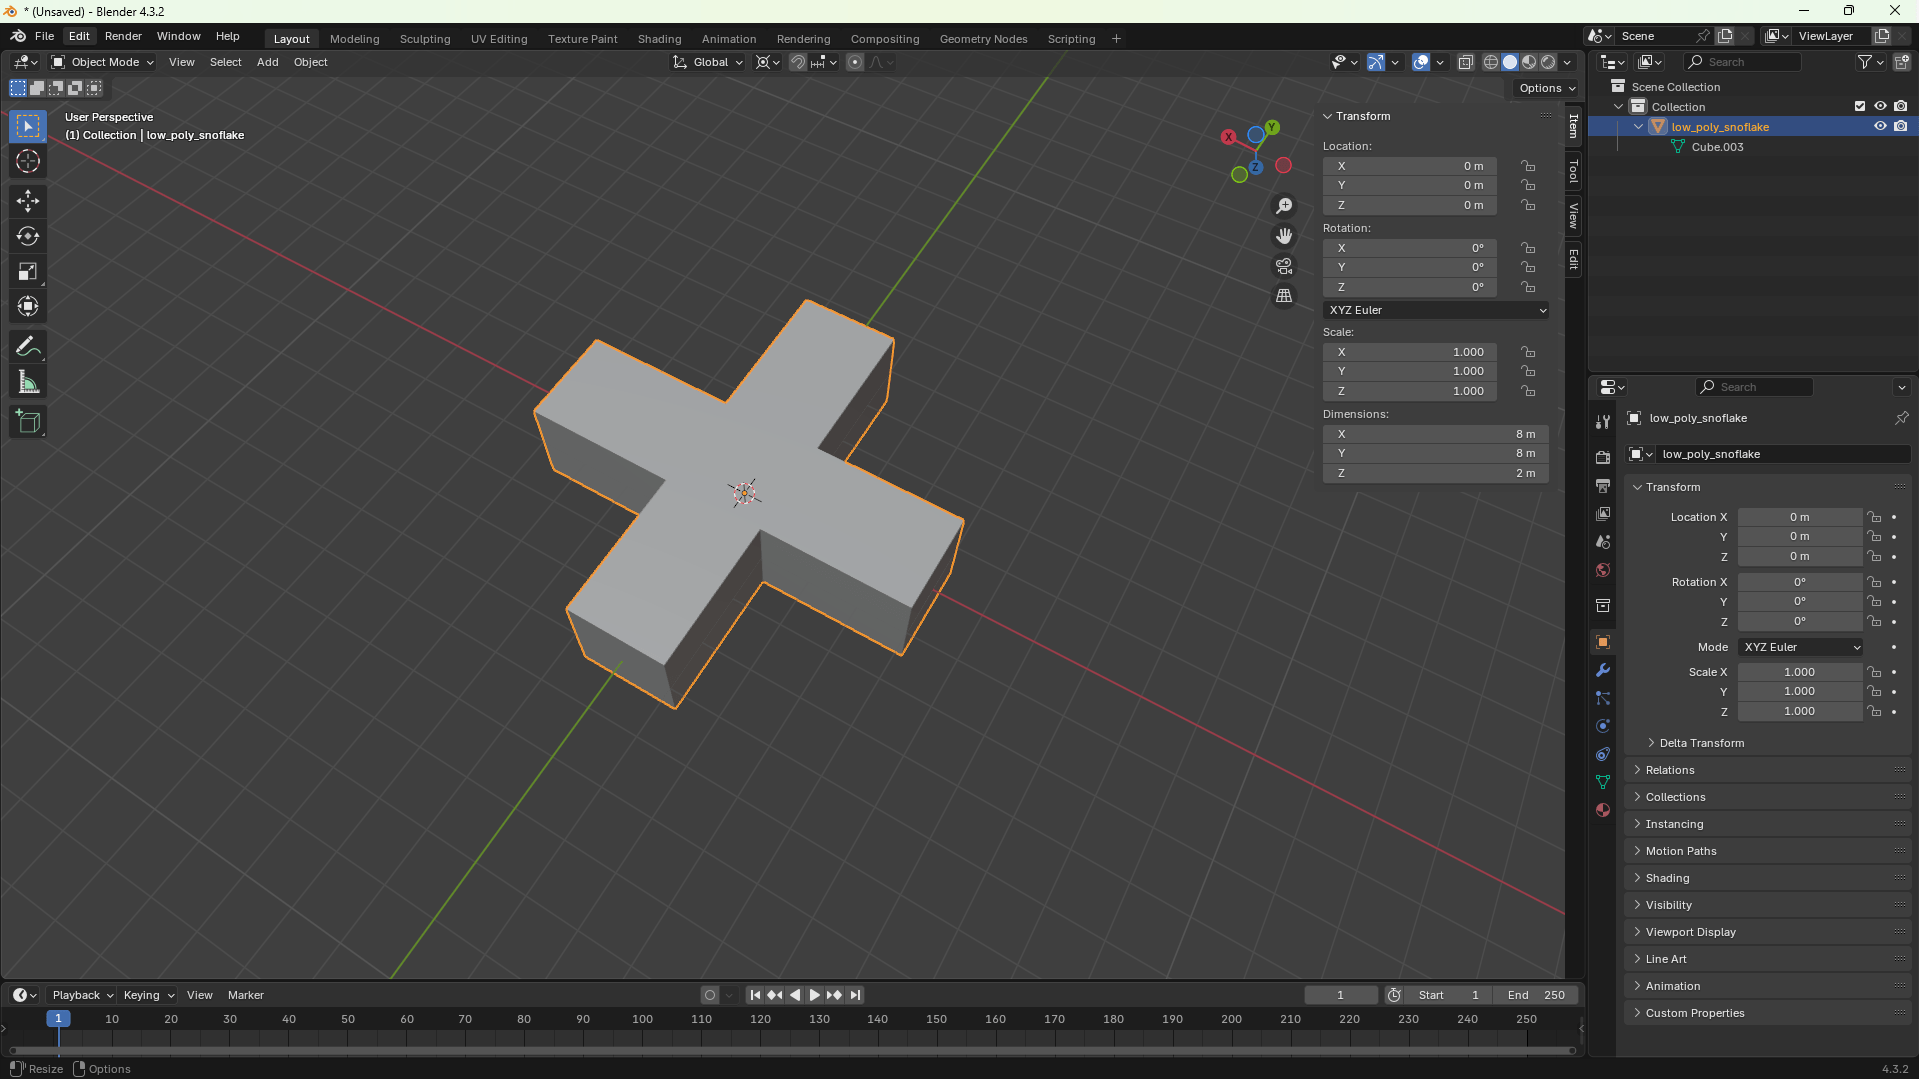The width and height of the screenshot is (1919, 1079).
Task: Select the 3D Cursor tool
Action: click(28, 161)
